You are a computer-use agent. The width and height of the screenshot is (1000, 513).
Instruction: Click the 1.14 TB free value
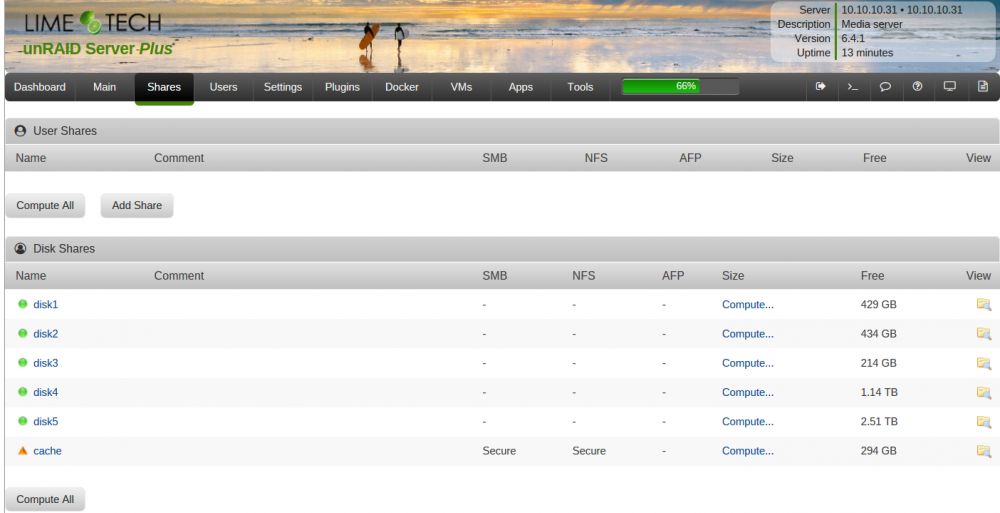coord(879,392)
